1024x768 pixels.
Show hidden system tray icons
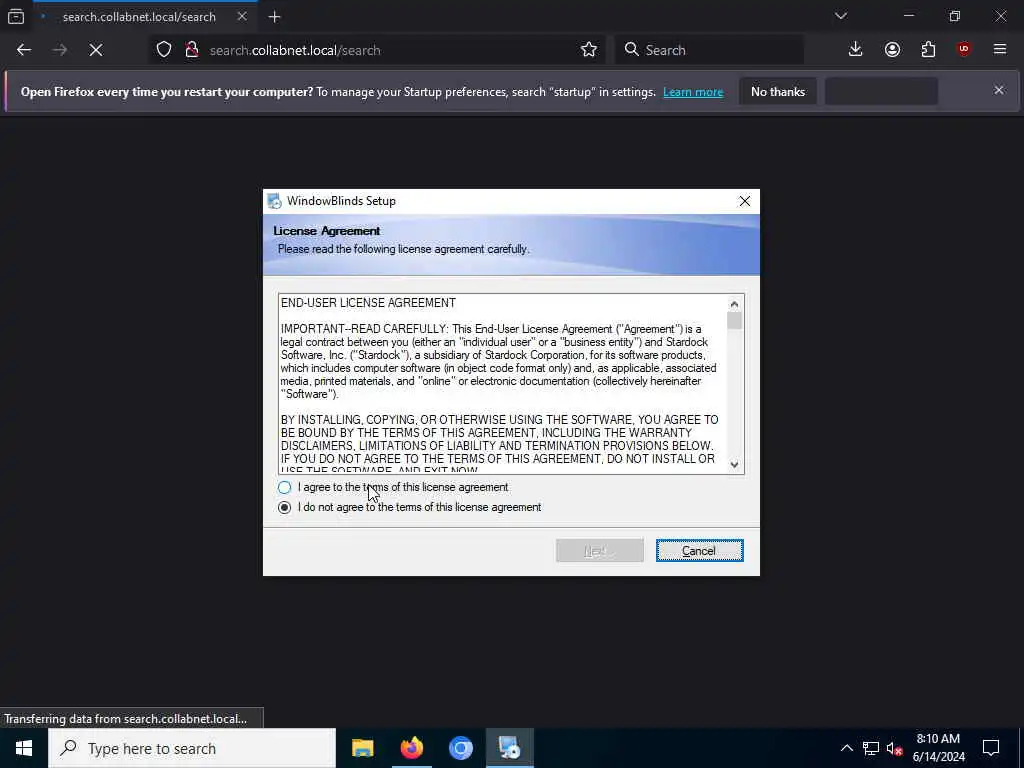point(846,748)
